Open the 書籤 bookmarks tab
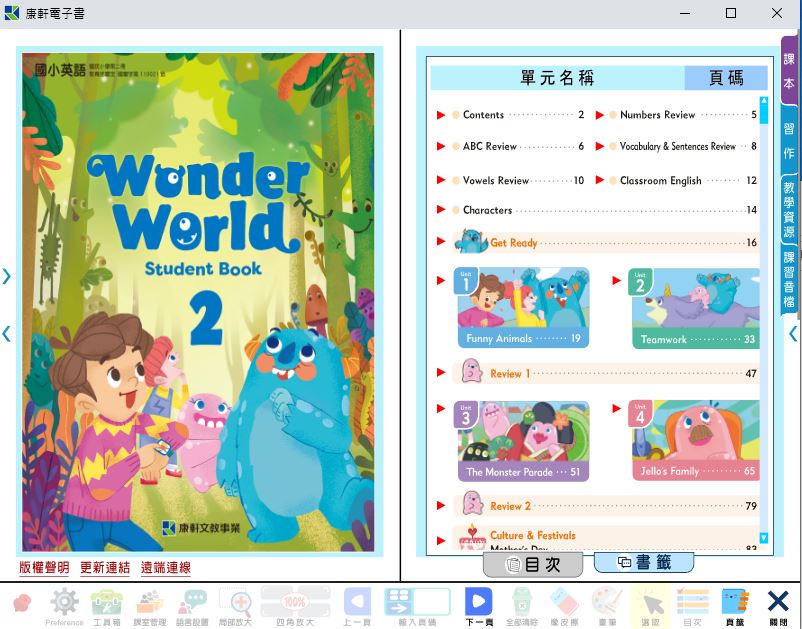The width and height of the screenshot is (802, 629). tap(644, 563)
